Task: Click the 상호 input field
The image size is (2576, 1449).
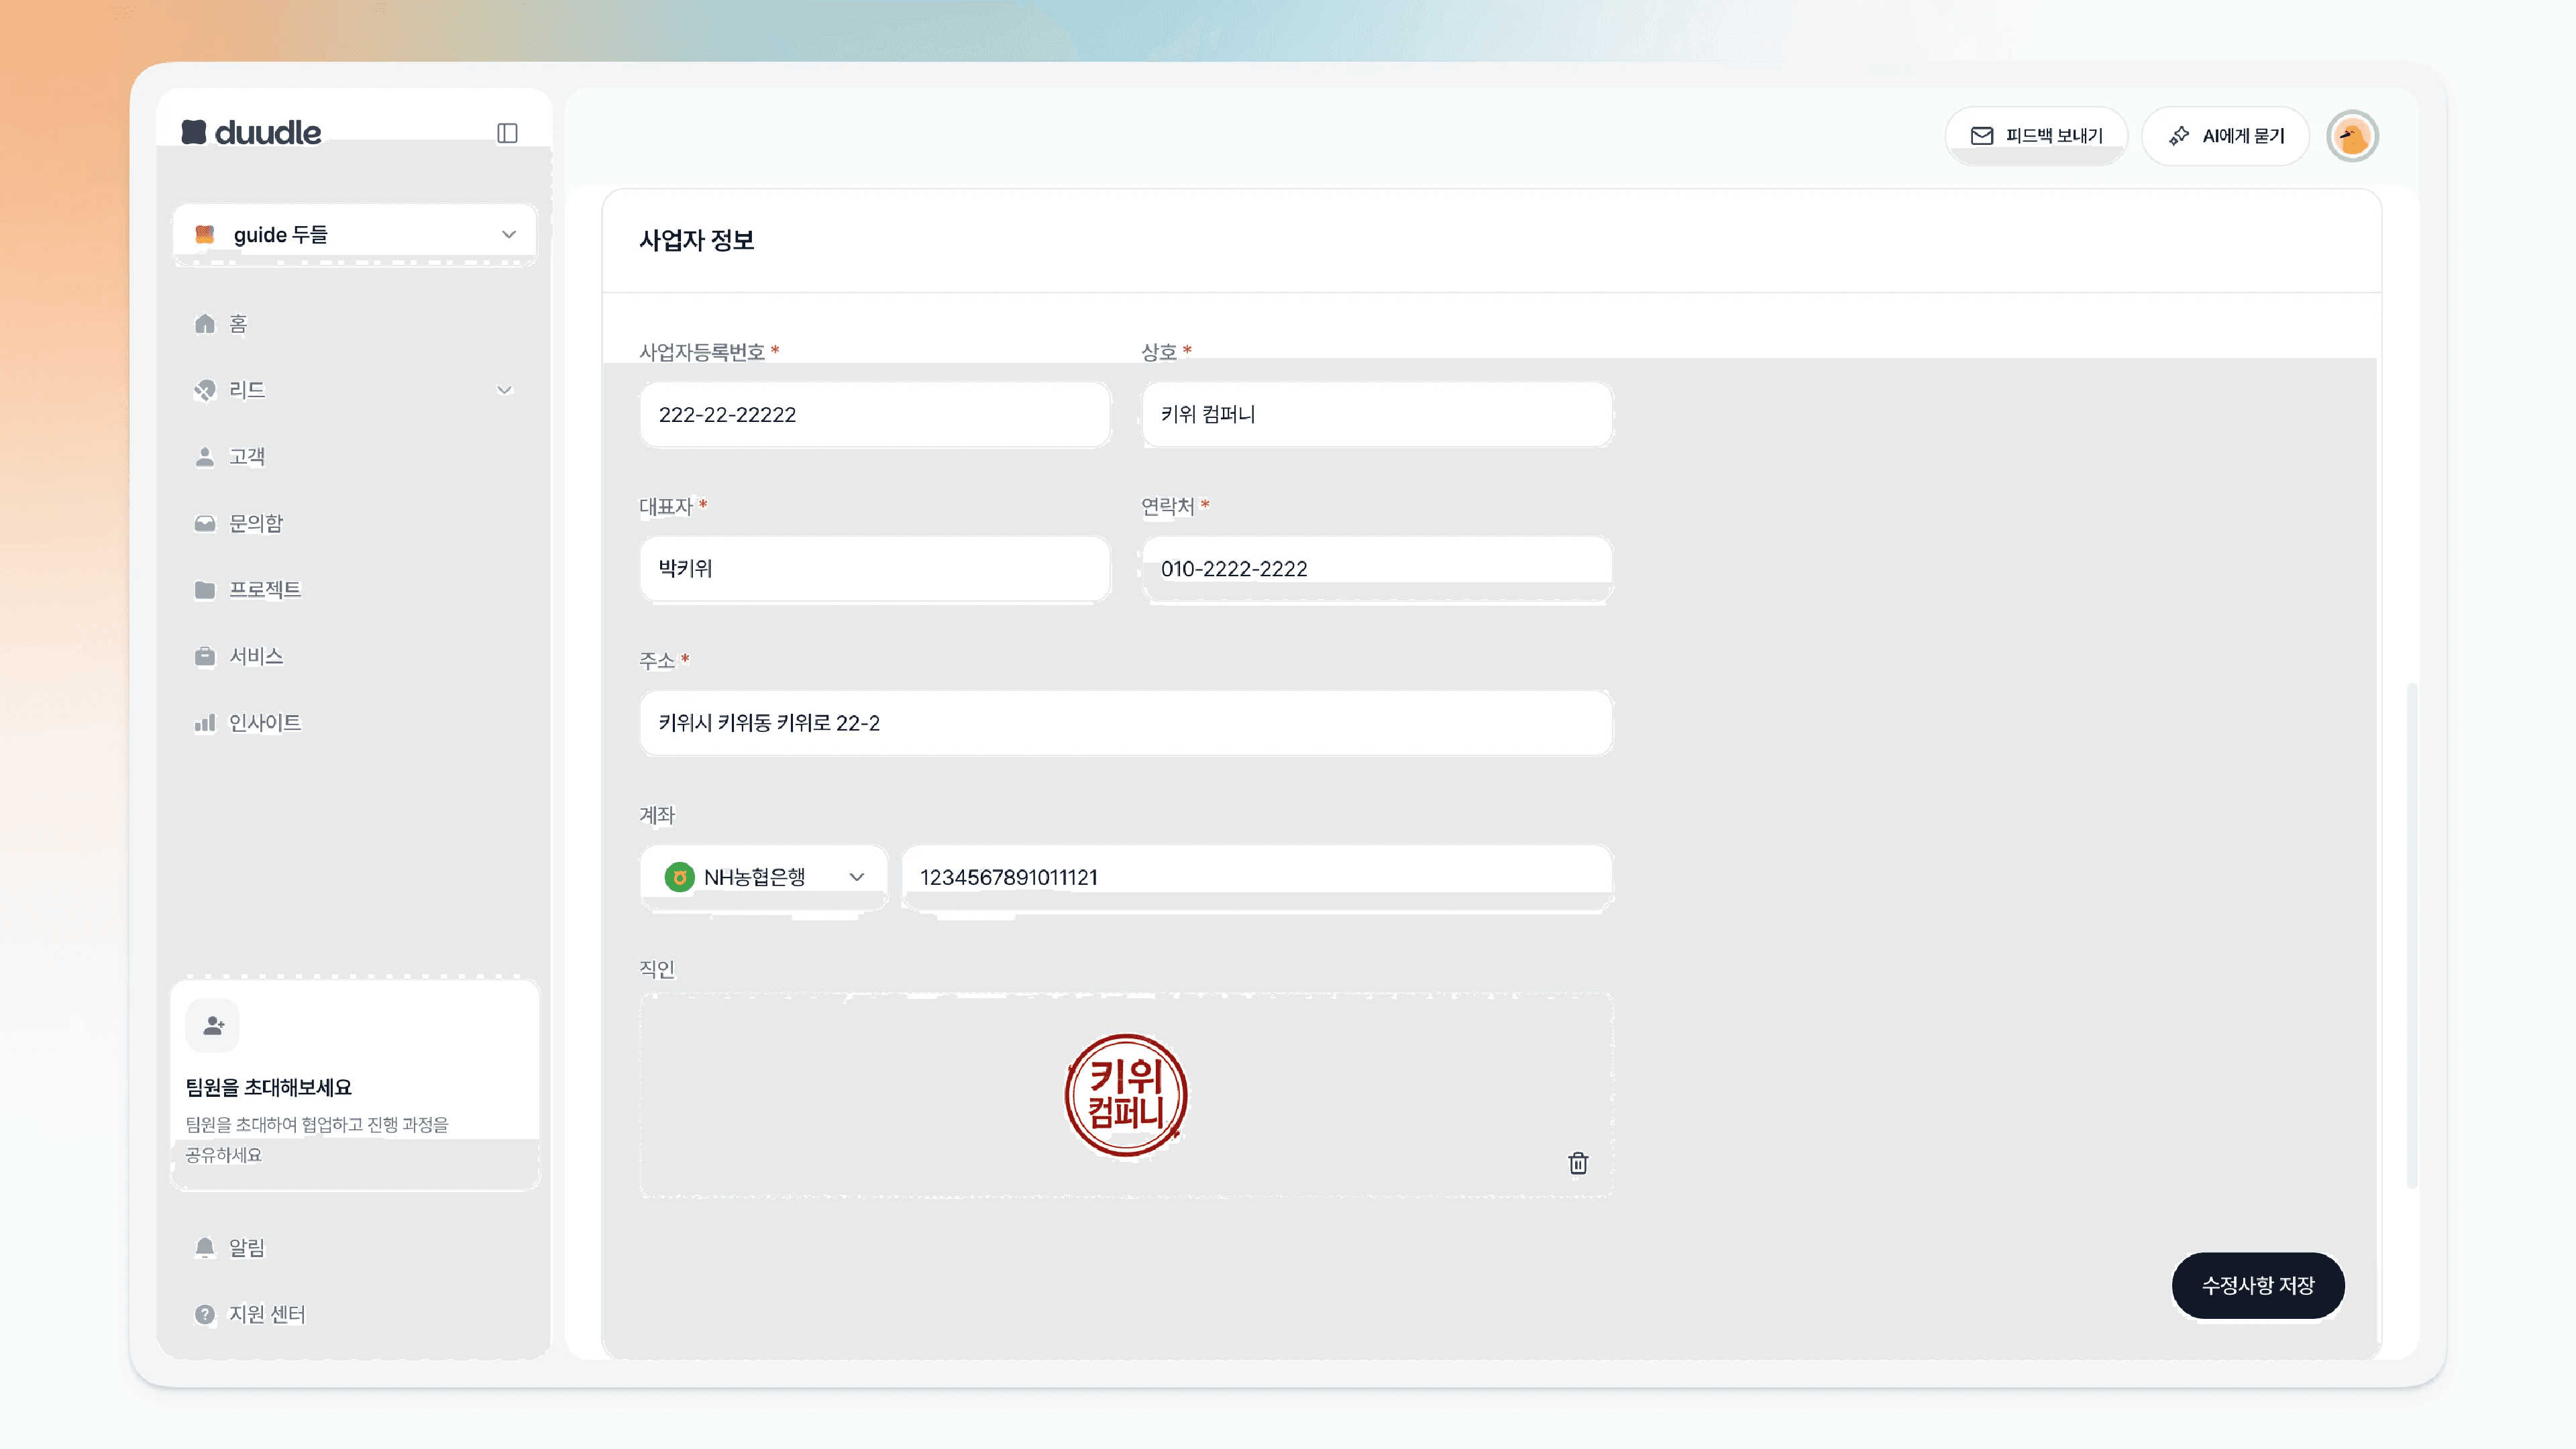Action: [x=1377, y=415]
